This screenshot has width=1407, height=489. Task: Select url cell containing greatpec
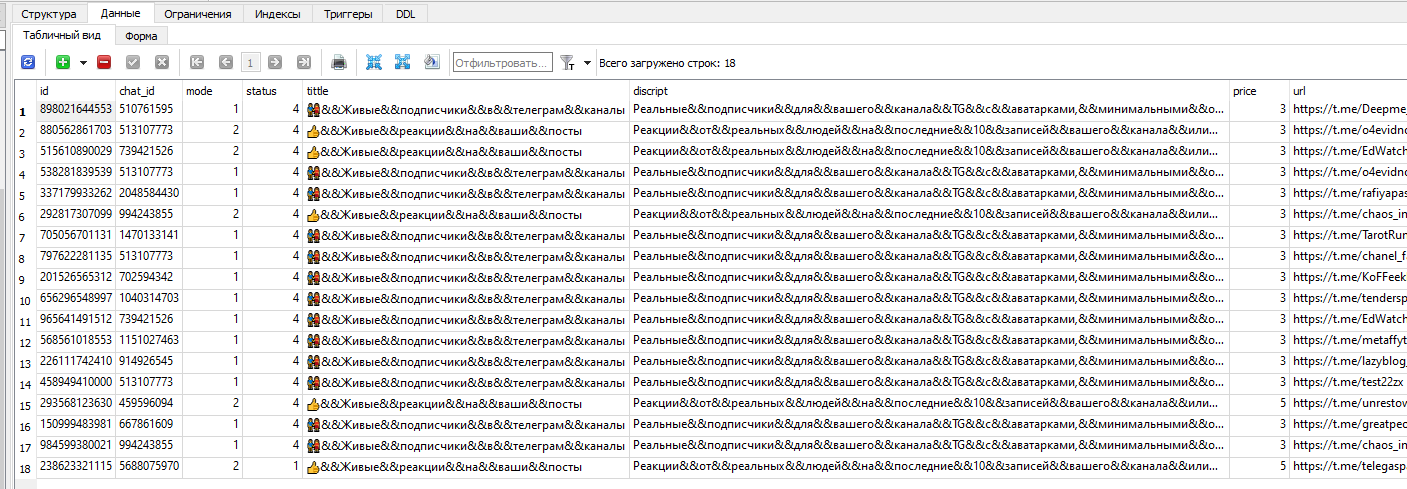1348,424
